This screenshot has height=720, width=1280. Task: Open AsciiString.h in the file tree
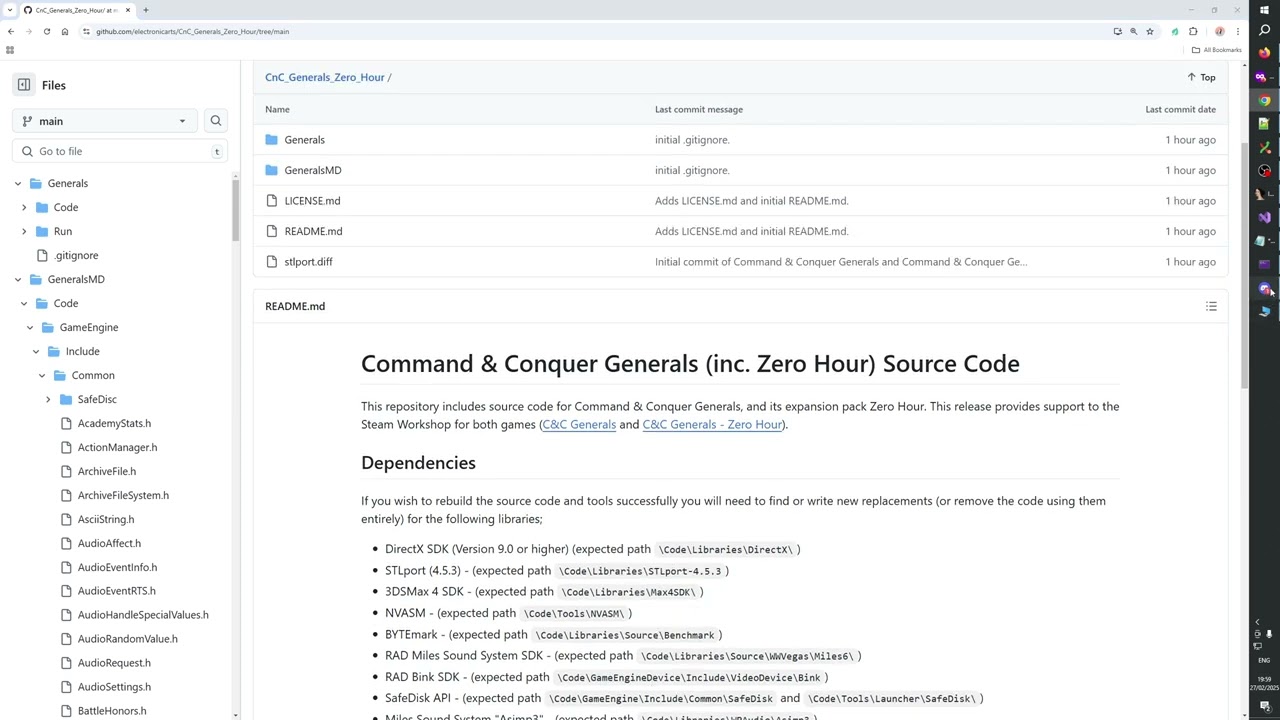pos(106,519)
